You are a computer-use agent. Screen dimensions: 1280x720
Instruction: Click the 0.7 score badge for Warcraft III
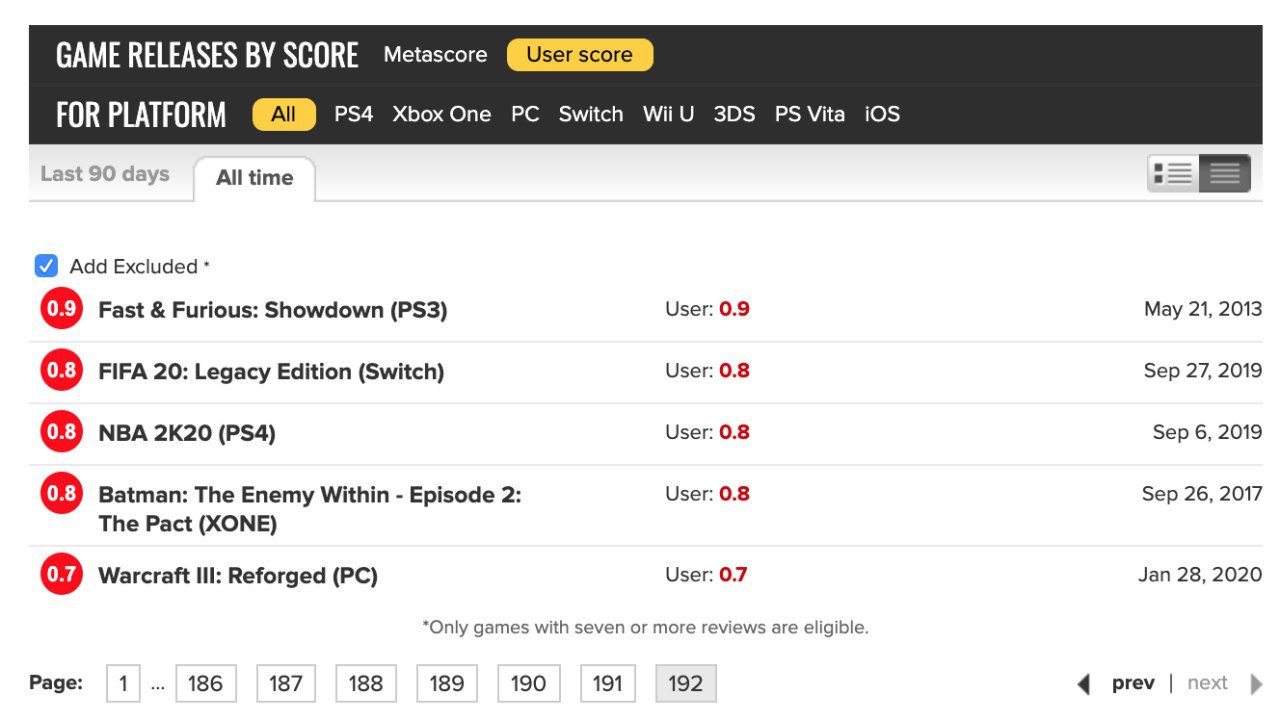(x=61, y=574)
